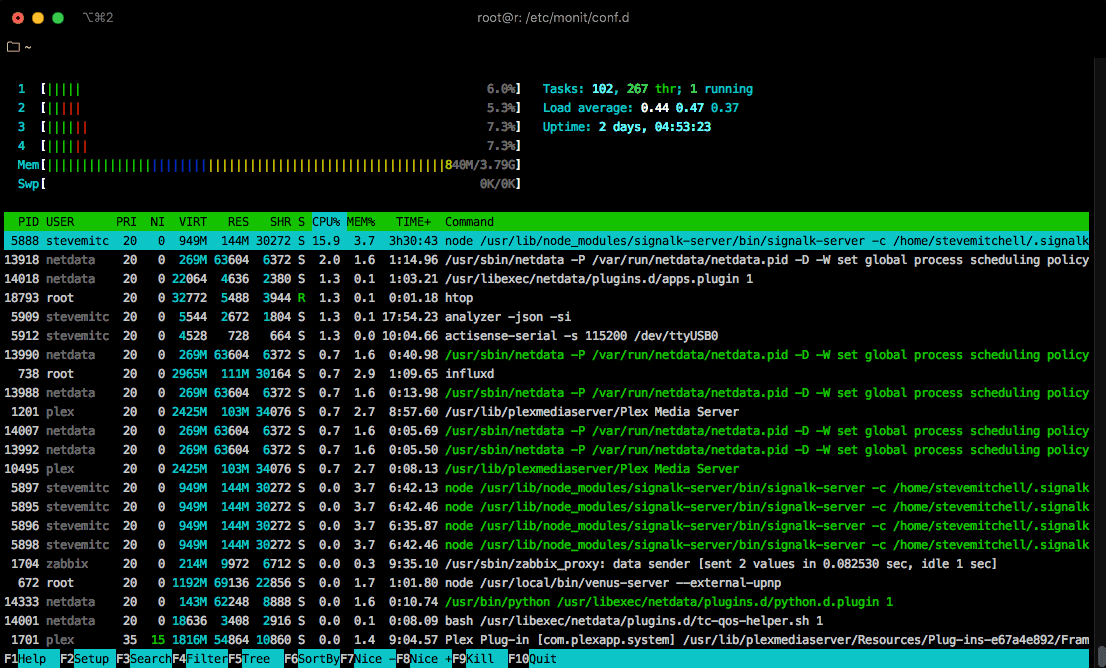The height and width of the screenshot is (668, 1106).
Task: Select netdata thread row PID 13990
Action: [547, 355]
